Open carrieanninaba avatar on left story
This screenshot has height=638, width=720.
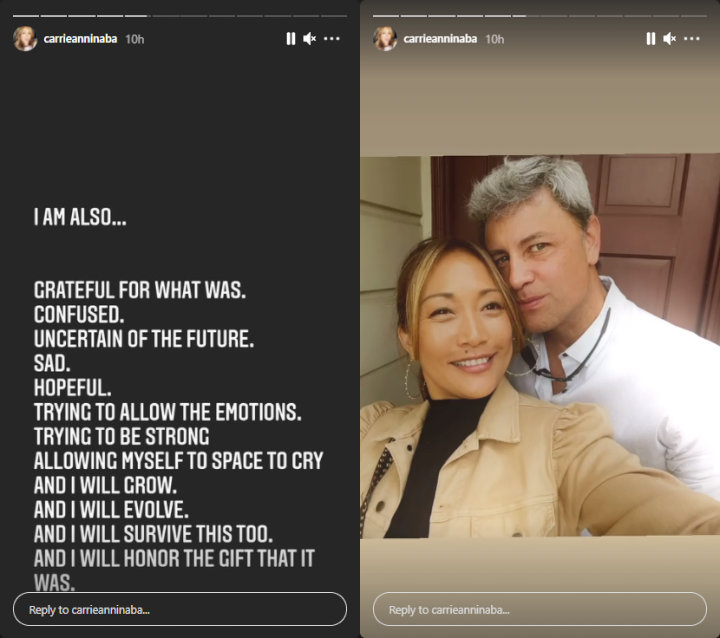[25, 39]
